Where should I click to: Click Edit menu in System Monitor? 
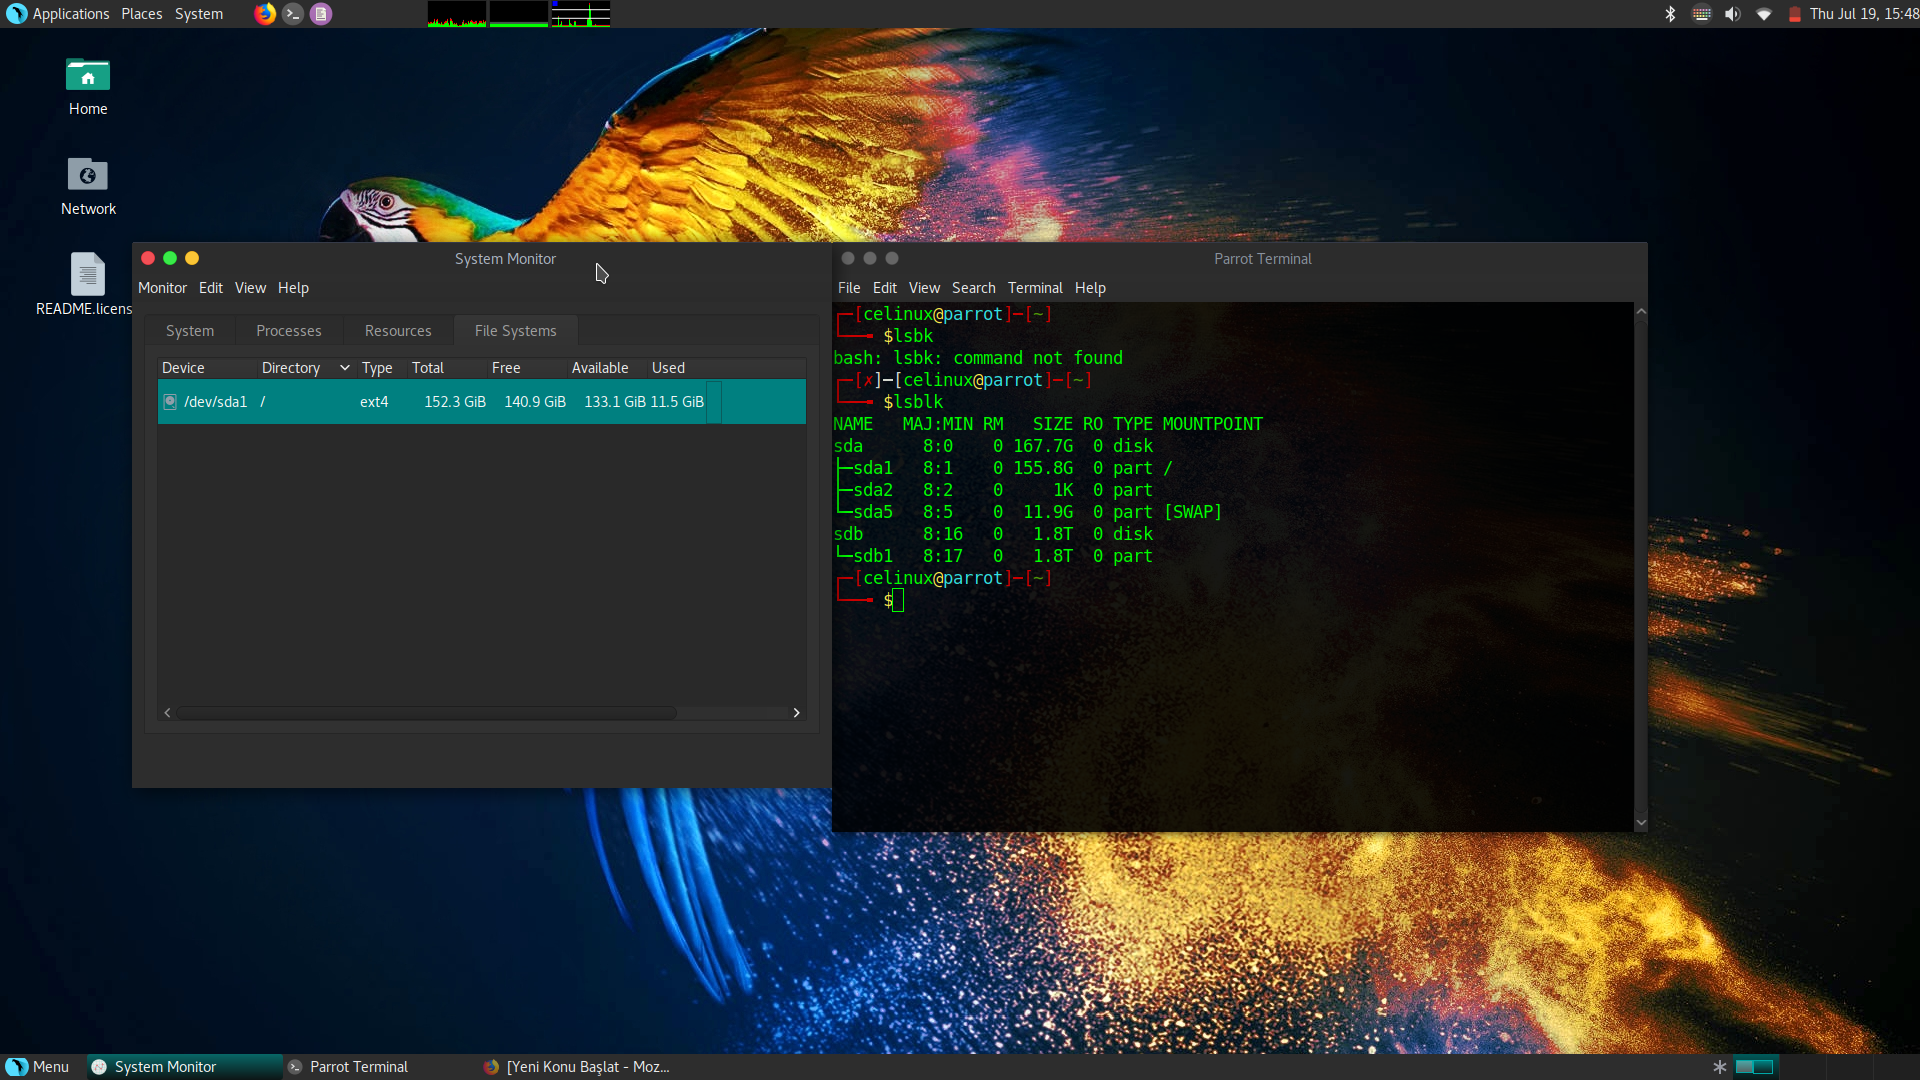point(211,287)
